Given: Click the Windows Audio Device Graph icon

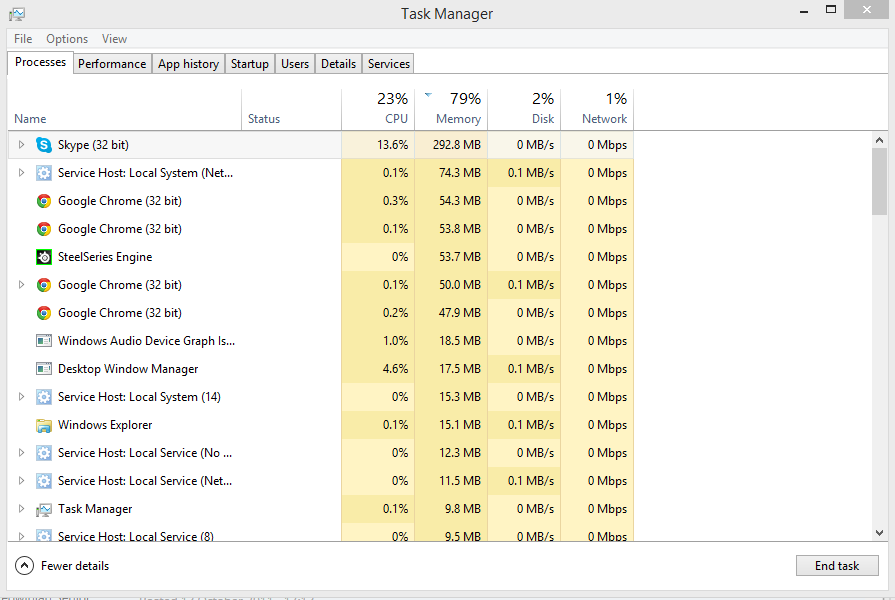Looking at the screenshot, I should click(x=44, y=341).
